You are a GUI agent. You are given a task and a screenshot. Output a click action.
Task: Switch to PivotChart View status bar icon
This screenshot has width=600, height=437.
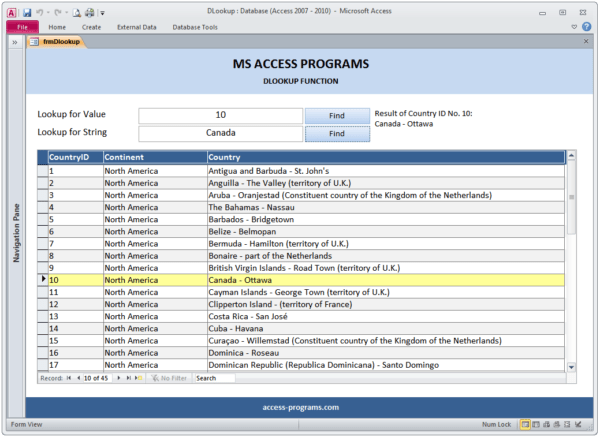[x=557, y=424]
